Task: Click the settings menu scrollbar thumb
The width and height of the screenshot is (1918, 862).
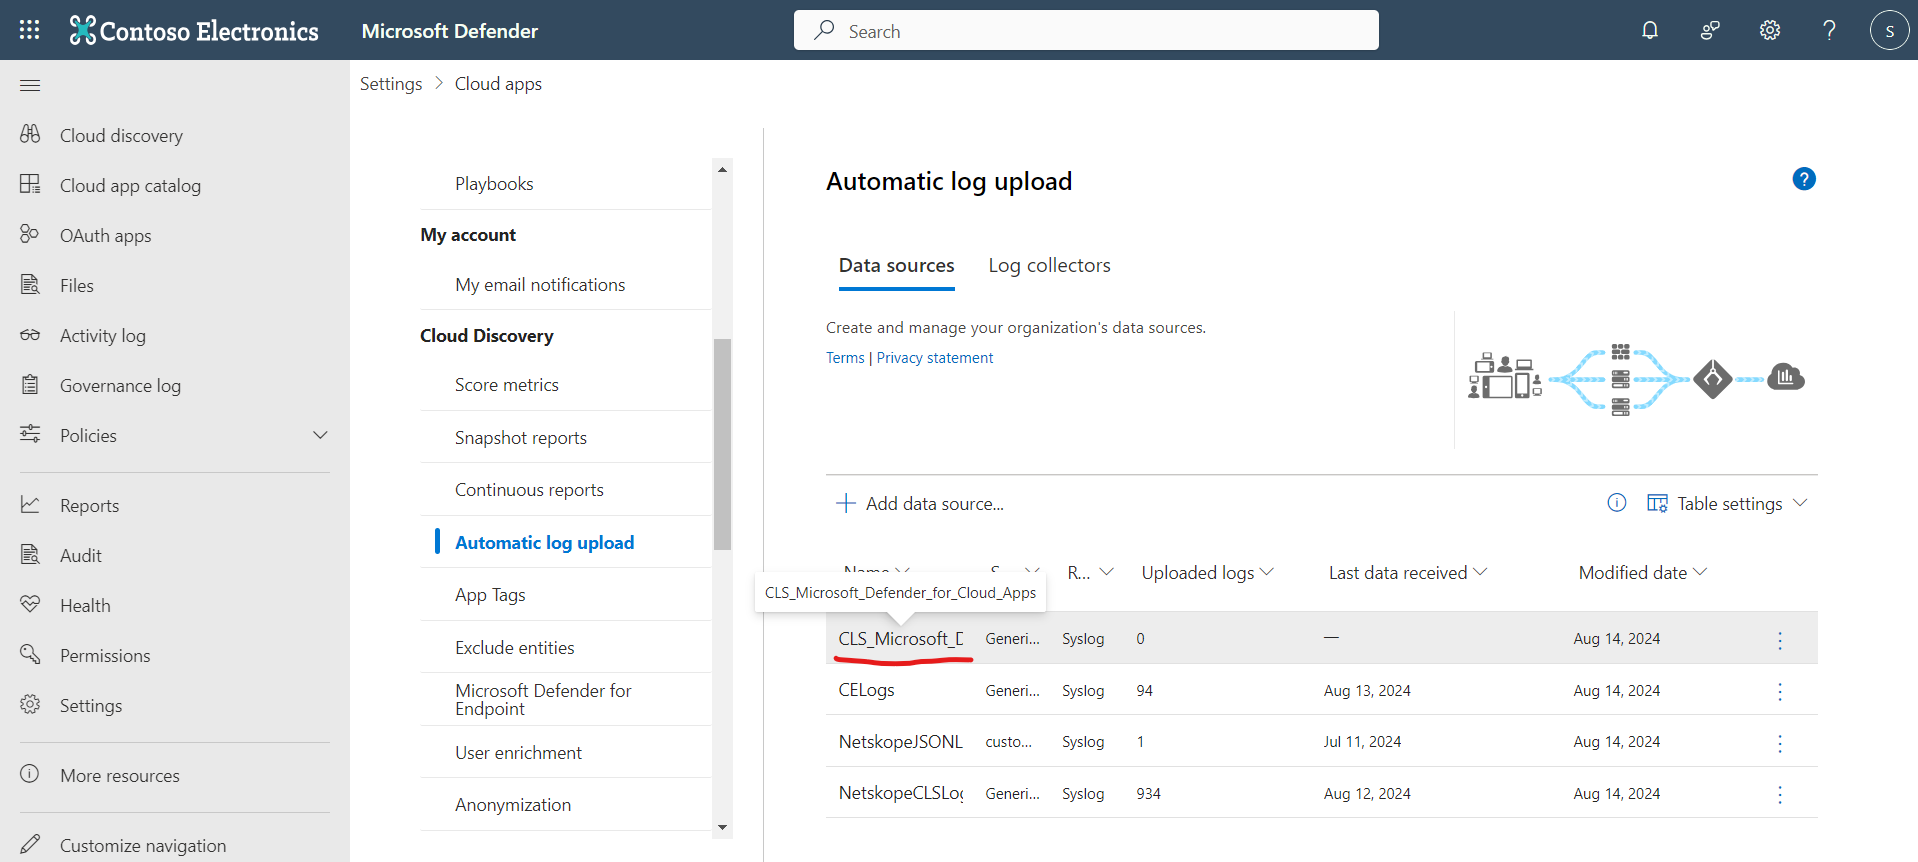Action: pyautogui.click(x=722, y=444)
